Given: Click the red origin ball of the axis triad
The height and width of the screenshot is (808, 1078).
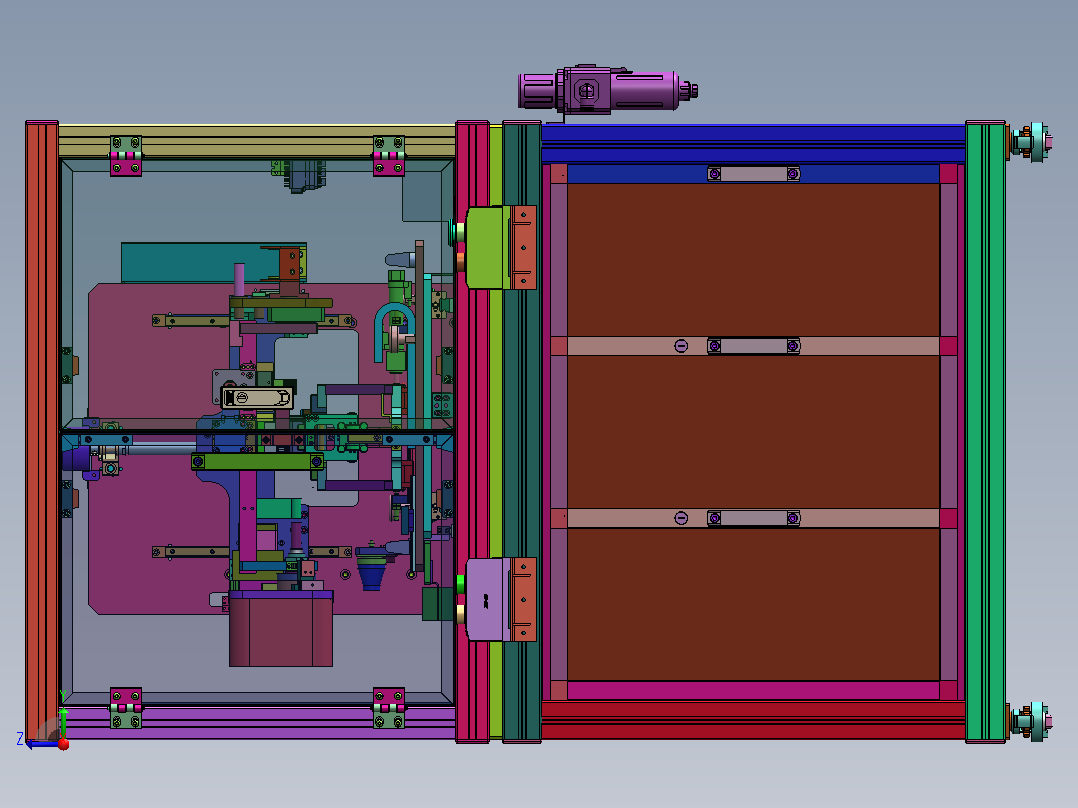Looking at the screenshot, I should coord(64,744).
